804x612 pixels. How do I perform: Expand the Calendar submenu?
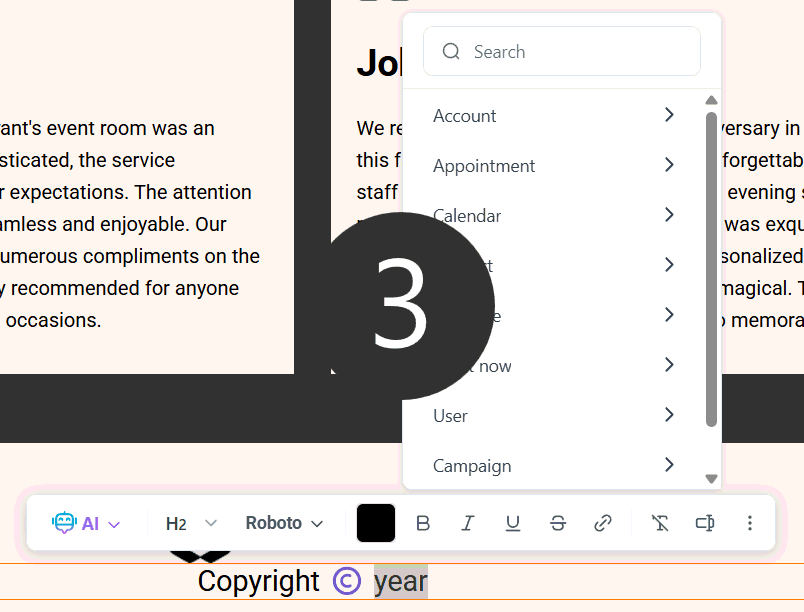point(555,216)
